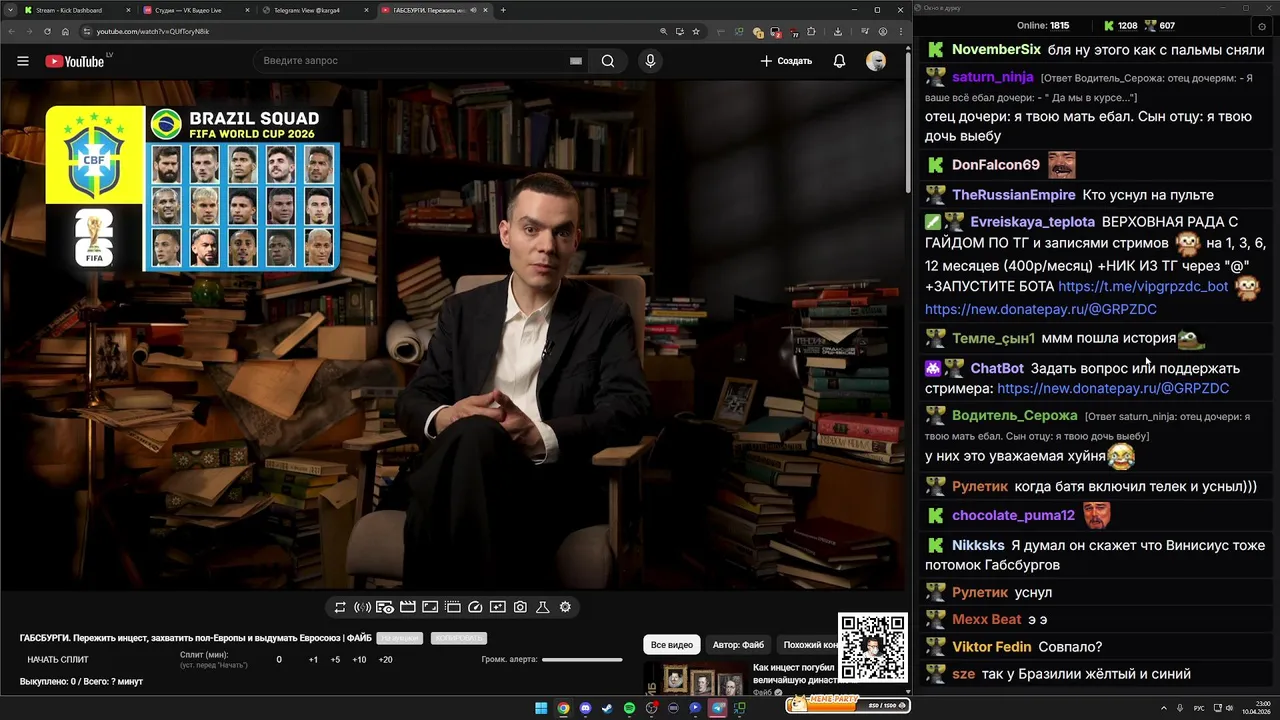Click the +1 split minutes button
Viewport: 1280px width, 720px height.
313,659
